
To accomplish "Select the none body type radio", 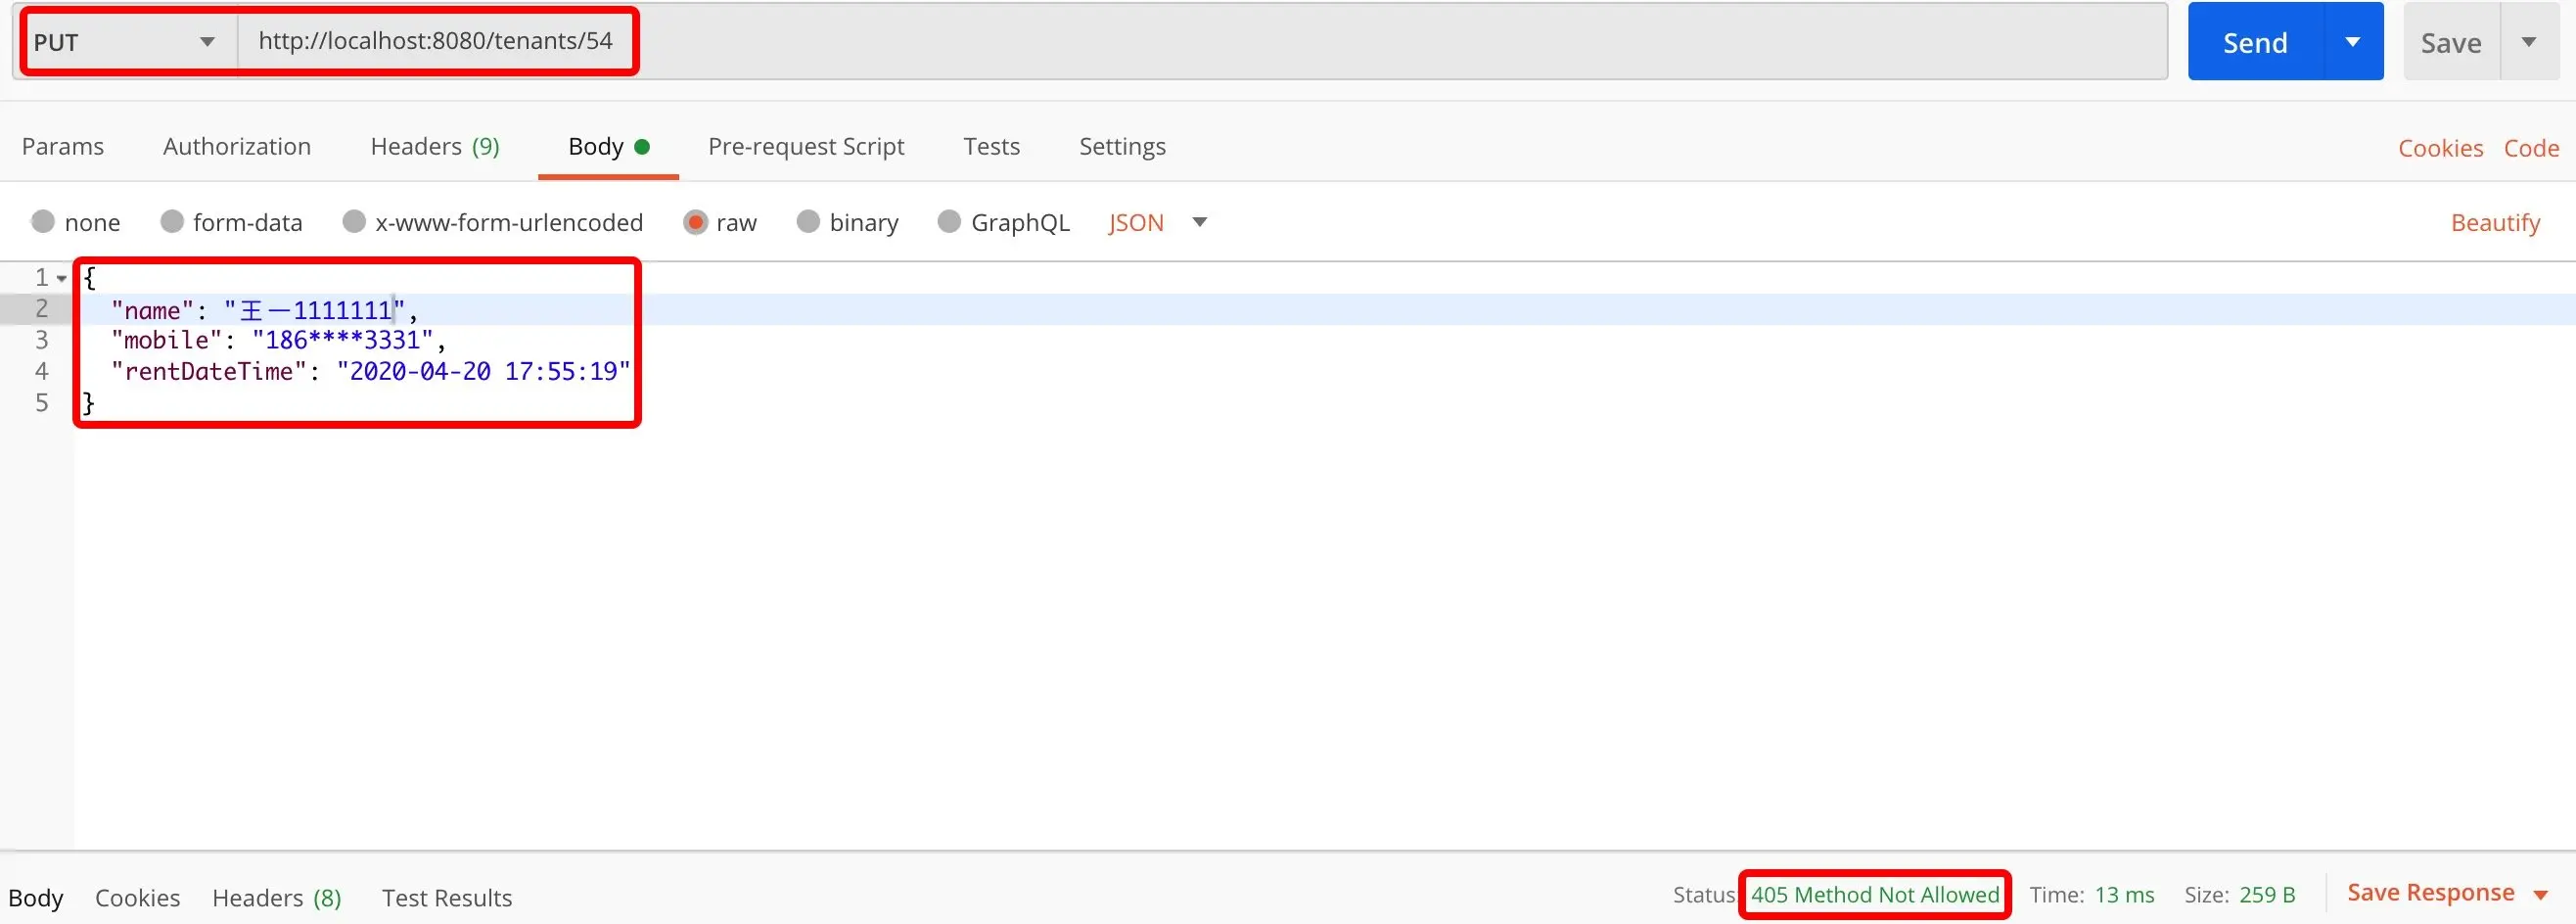I will pos(43,221).
